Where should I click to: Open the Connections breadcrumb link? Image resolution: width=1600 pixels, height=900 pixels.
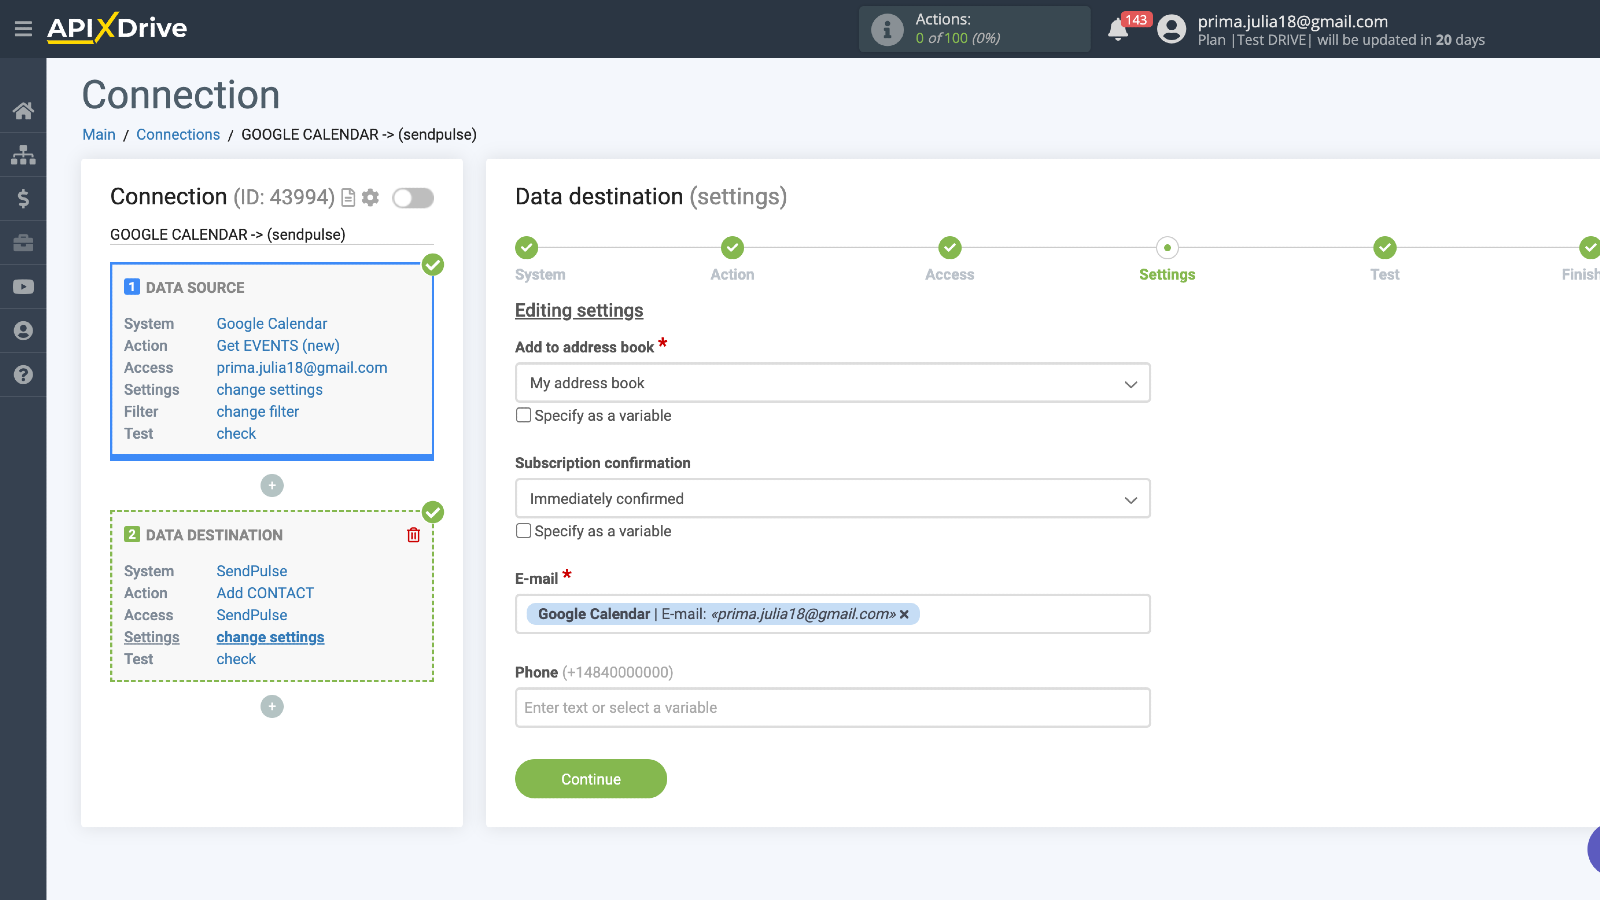178,135
